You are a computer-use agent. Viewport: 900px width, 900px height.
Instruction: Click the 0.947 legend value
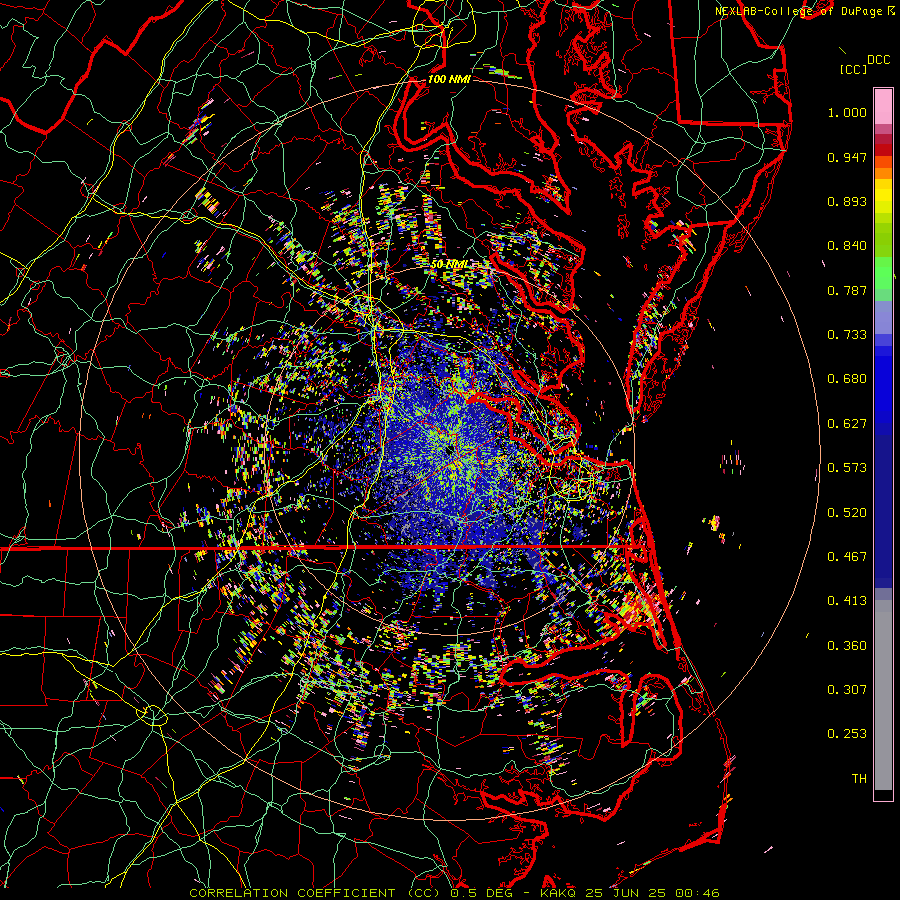[x=847, y=157]
